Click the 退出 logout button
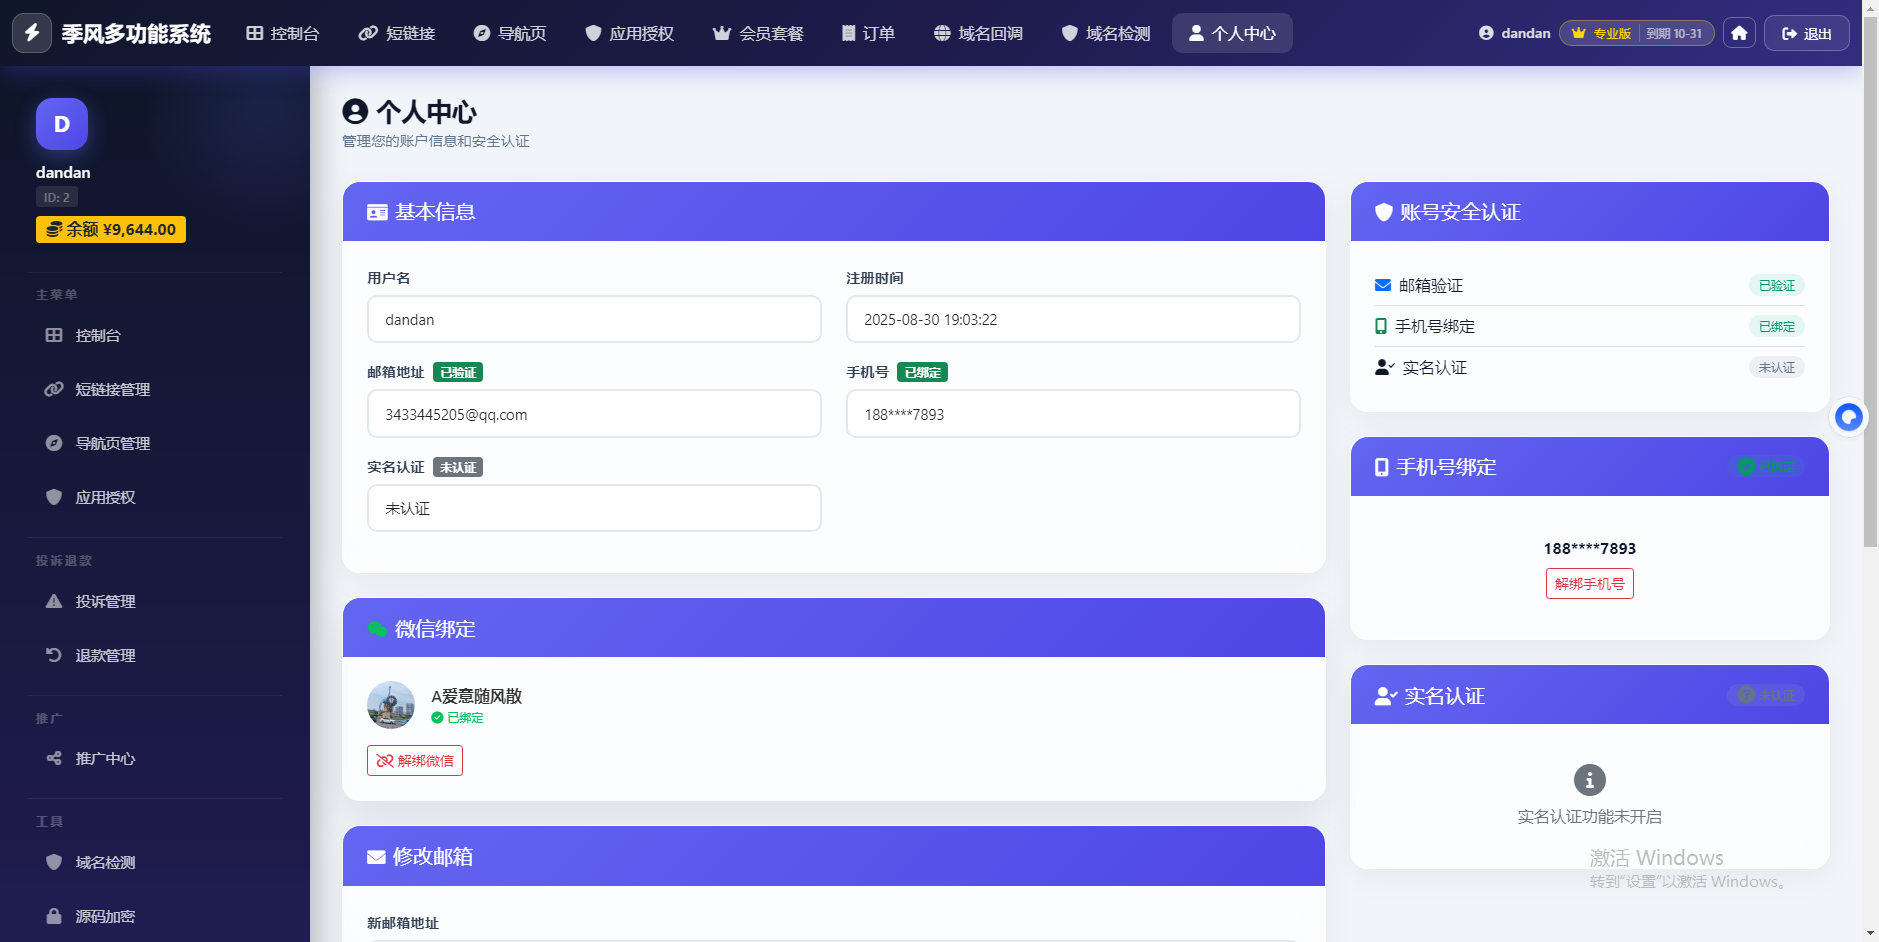This screenshot has width=1879, height=942. pyautogui.click(x=1807, y=33)
